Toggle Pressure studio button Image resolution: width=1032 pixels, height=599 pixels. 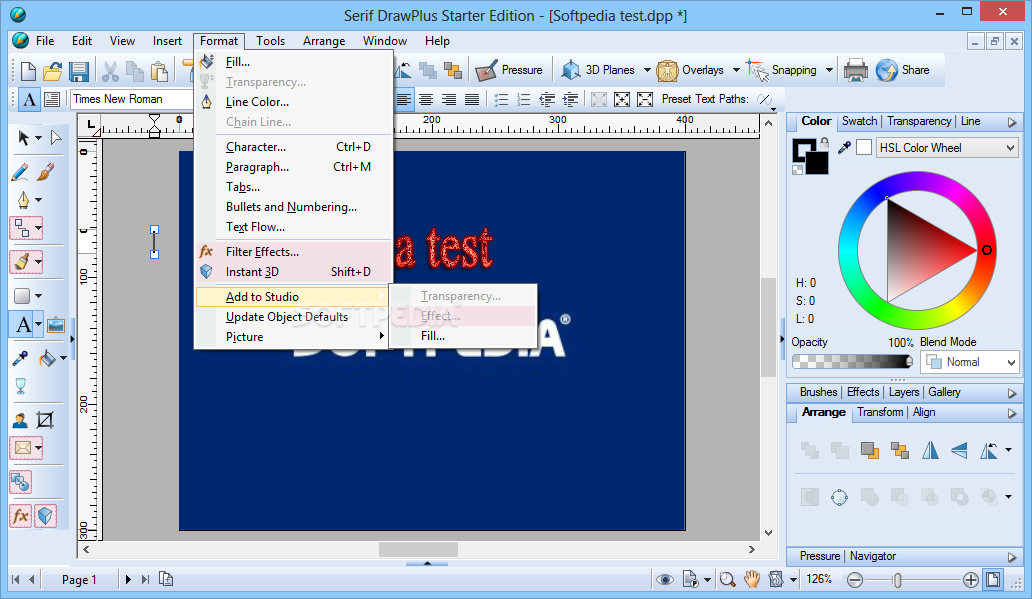pyautogui.click(x=509, y=70)
